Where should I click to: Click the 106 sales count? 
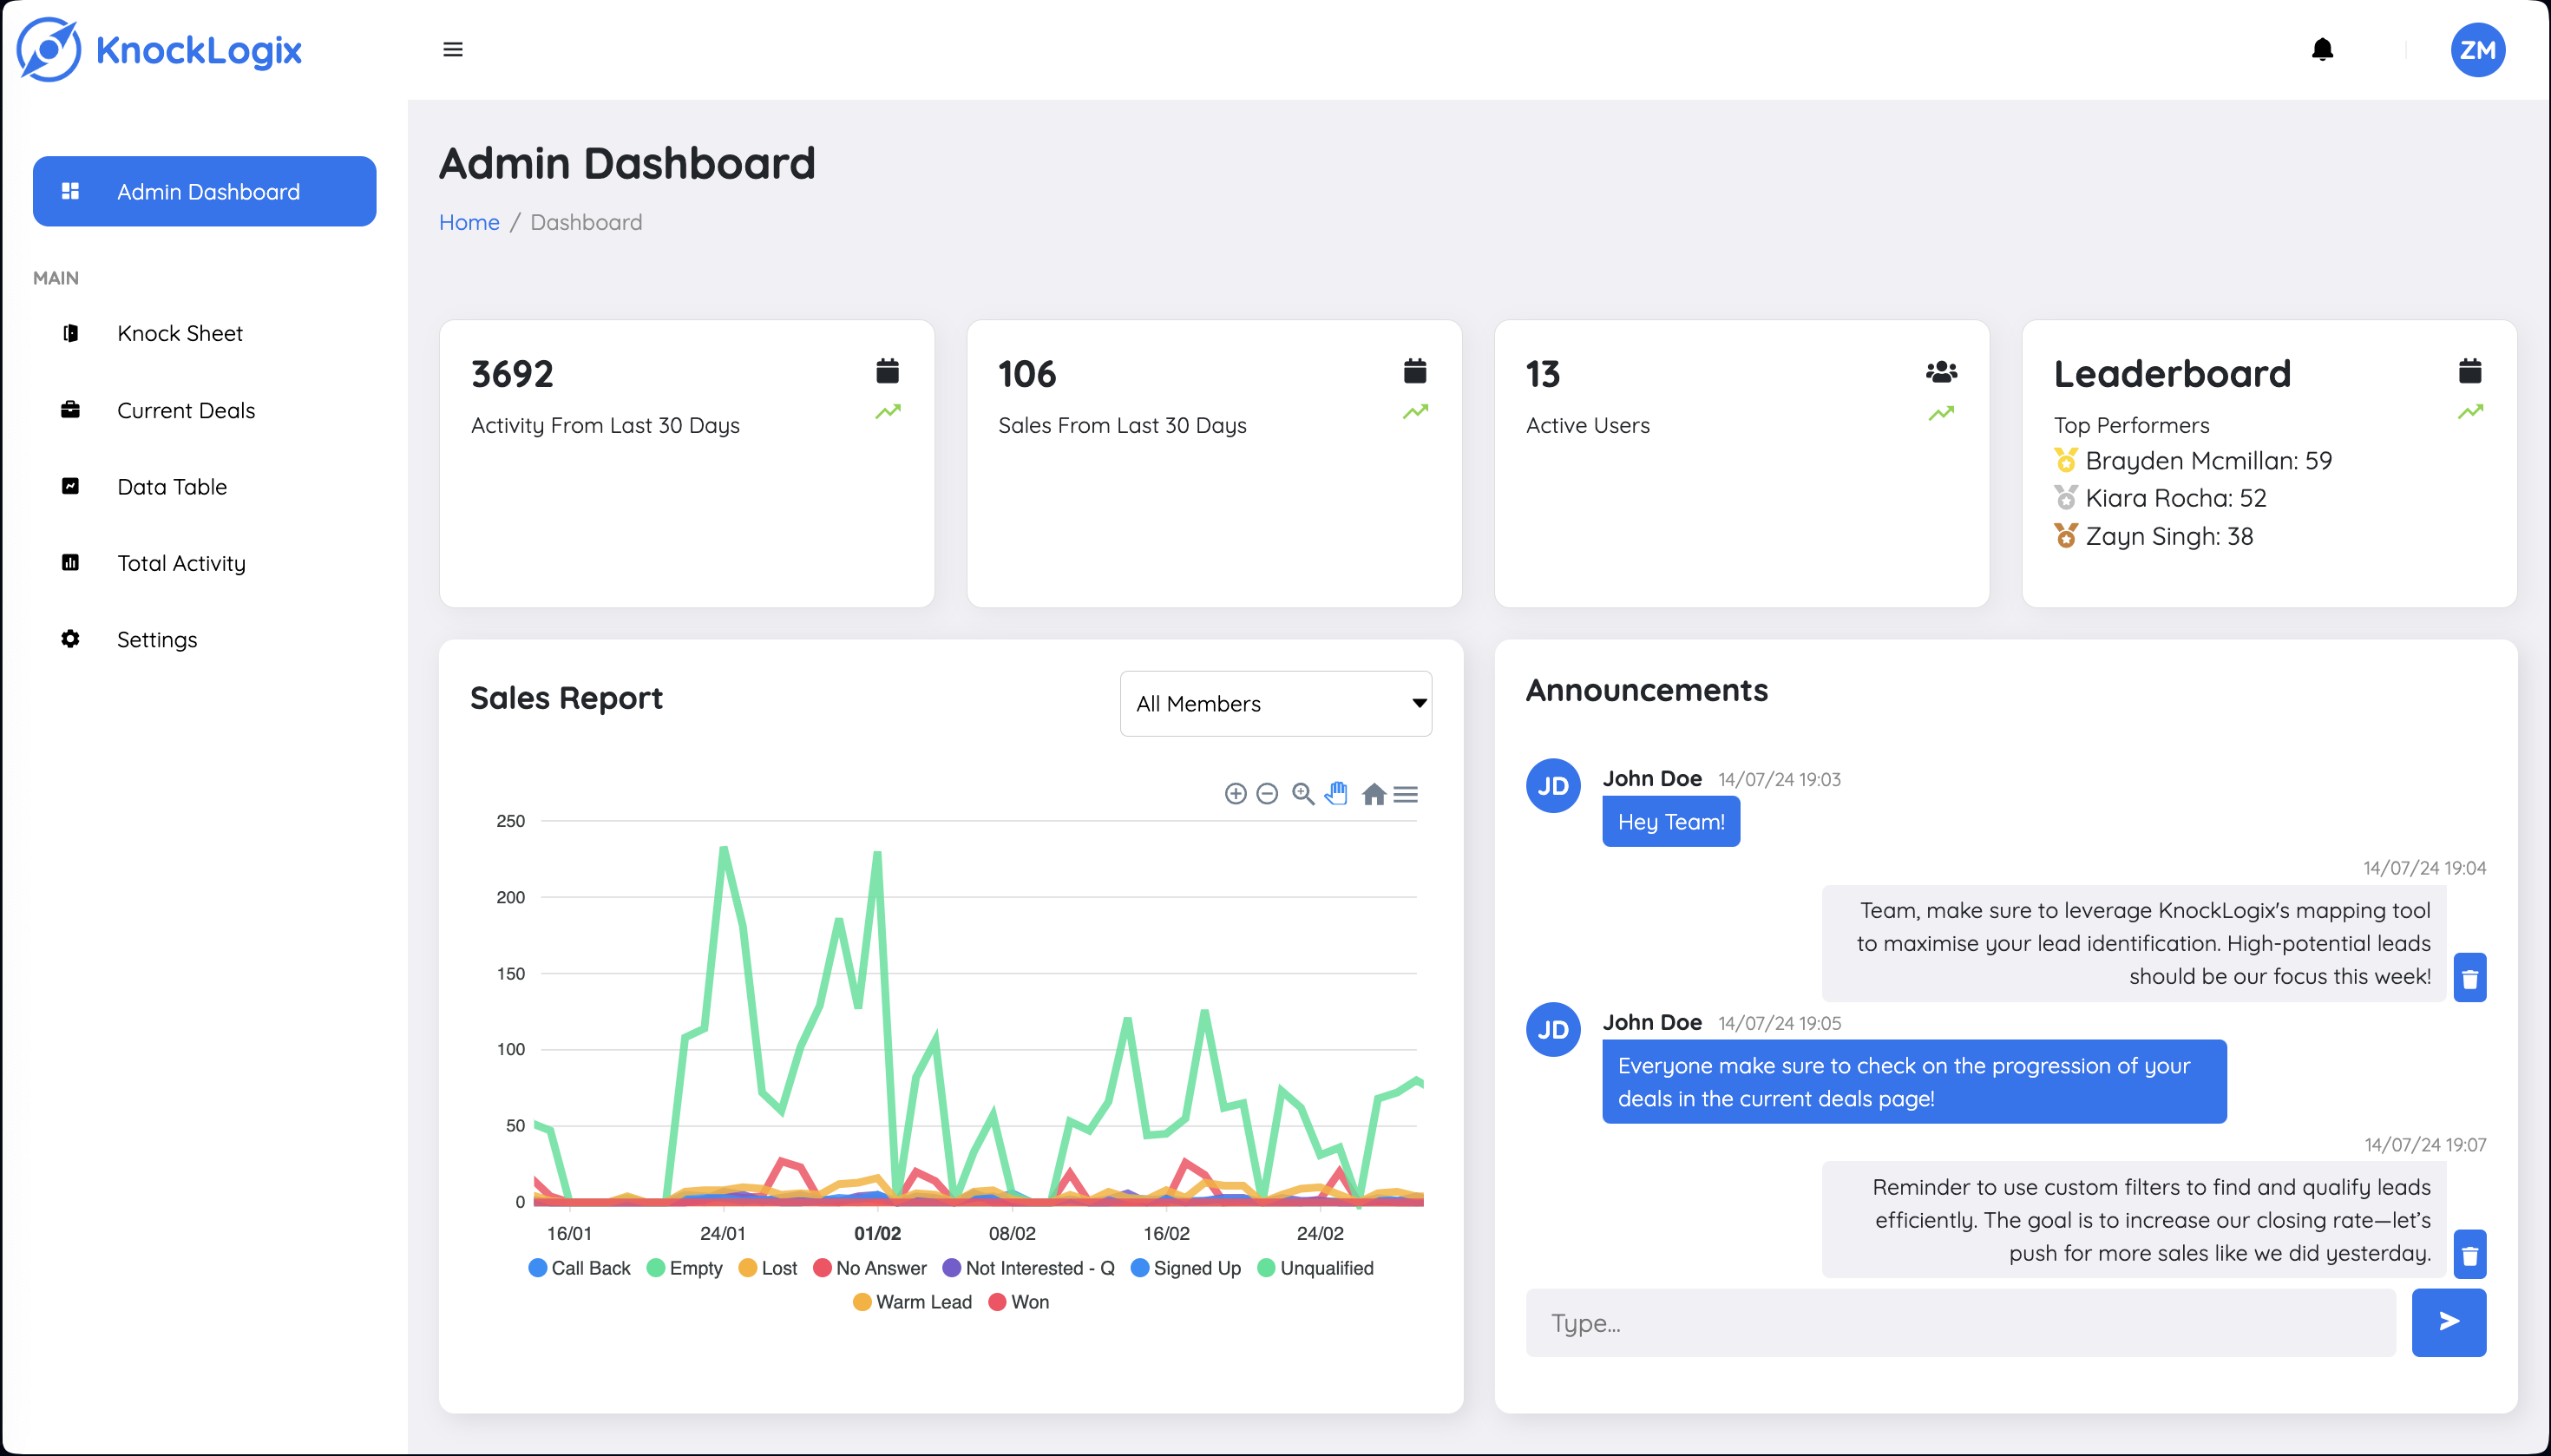tap(1027, 374)
